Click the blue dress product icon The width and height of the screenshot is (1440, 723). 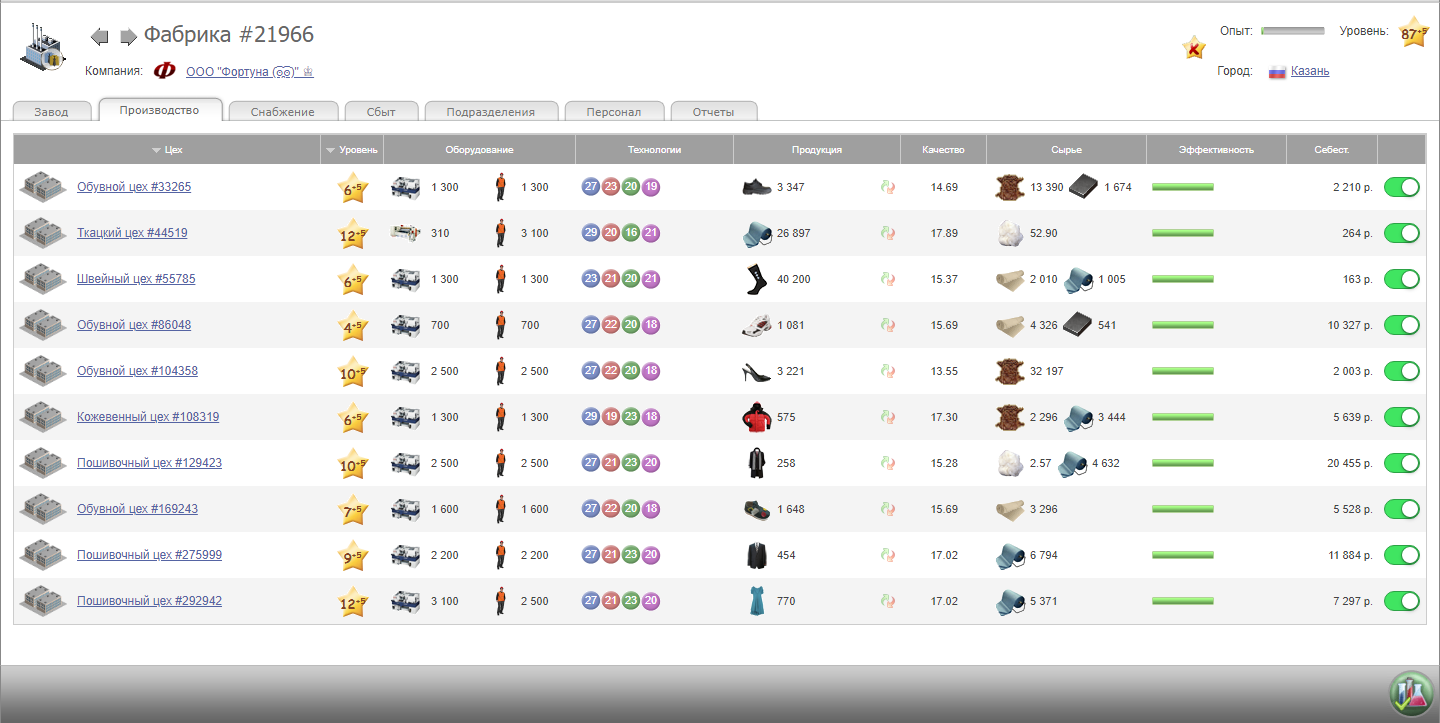757,601
